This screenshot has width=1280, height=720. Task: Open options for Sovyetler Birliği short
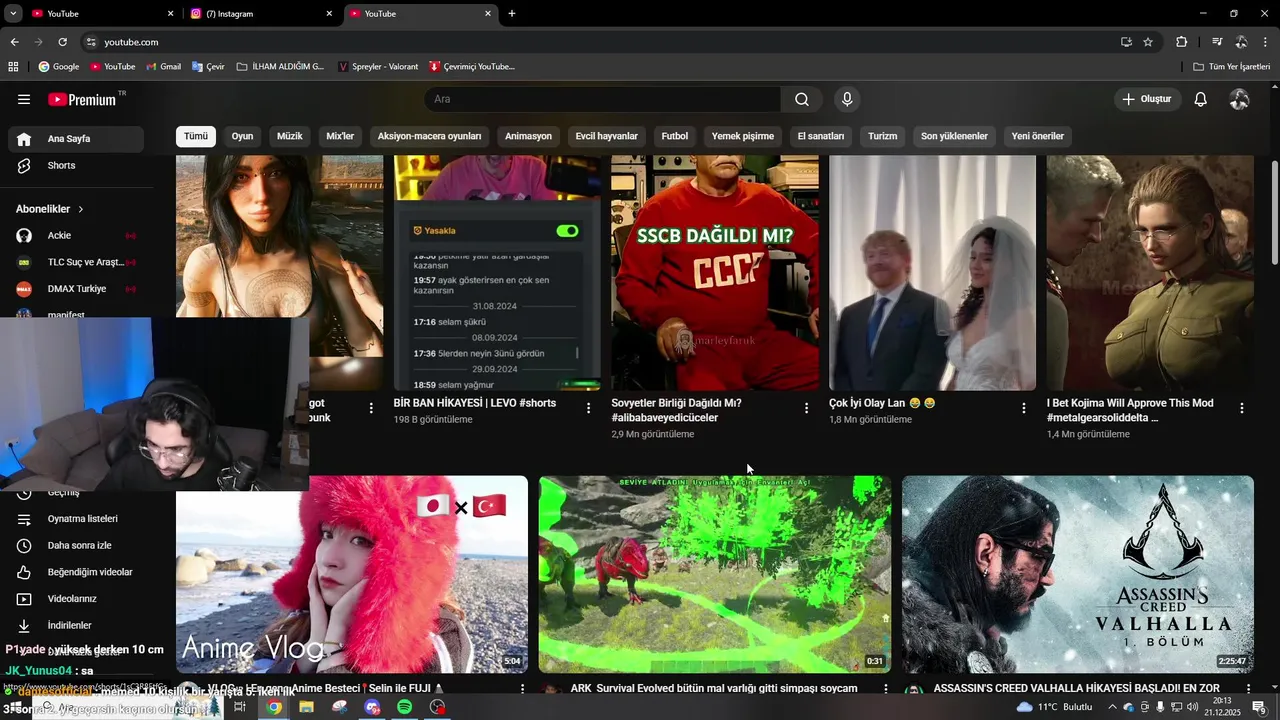pyautogui.click(x=806, y=408)
